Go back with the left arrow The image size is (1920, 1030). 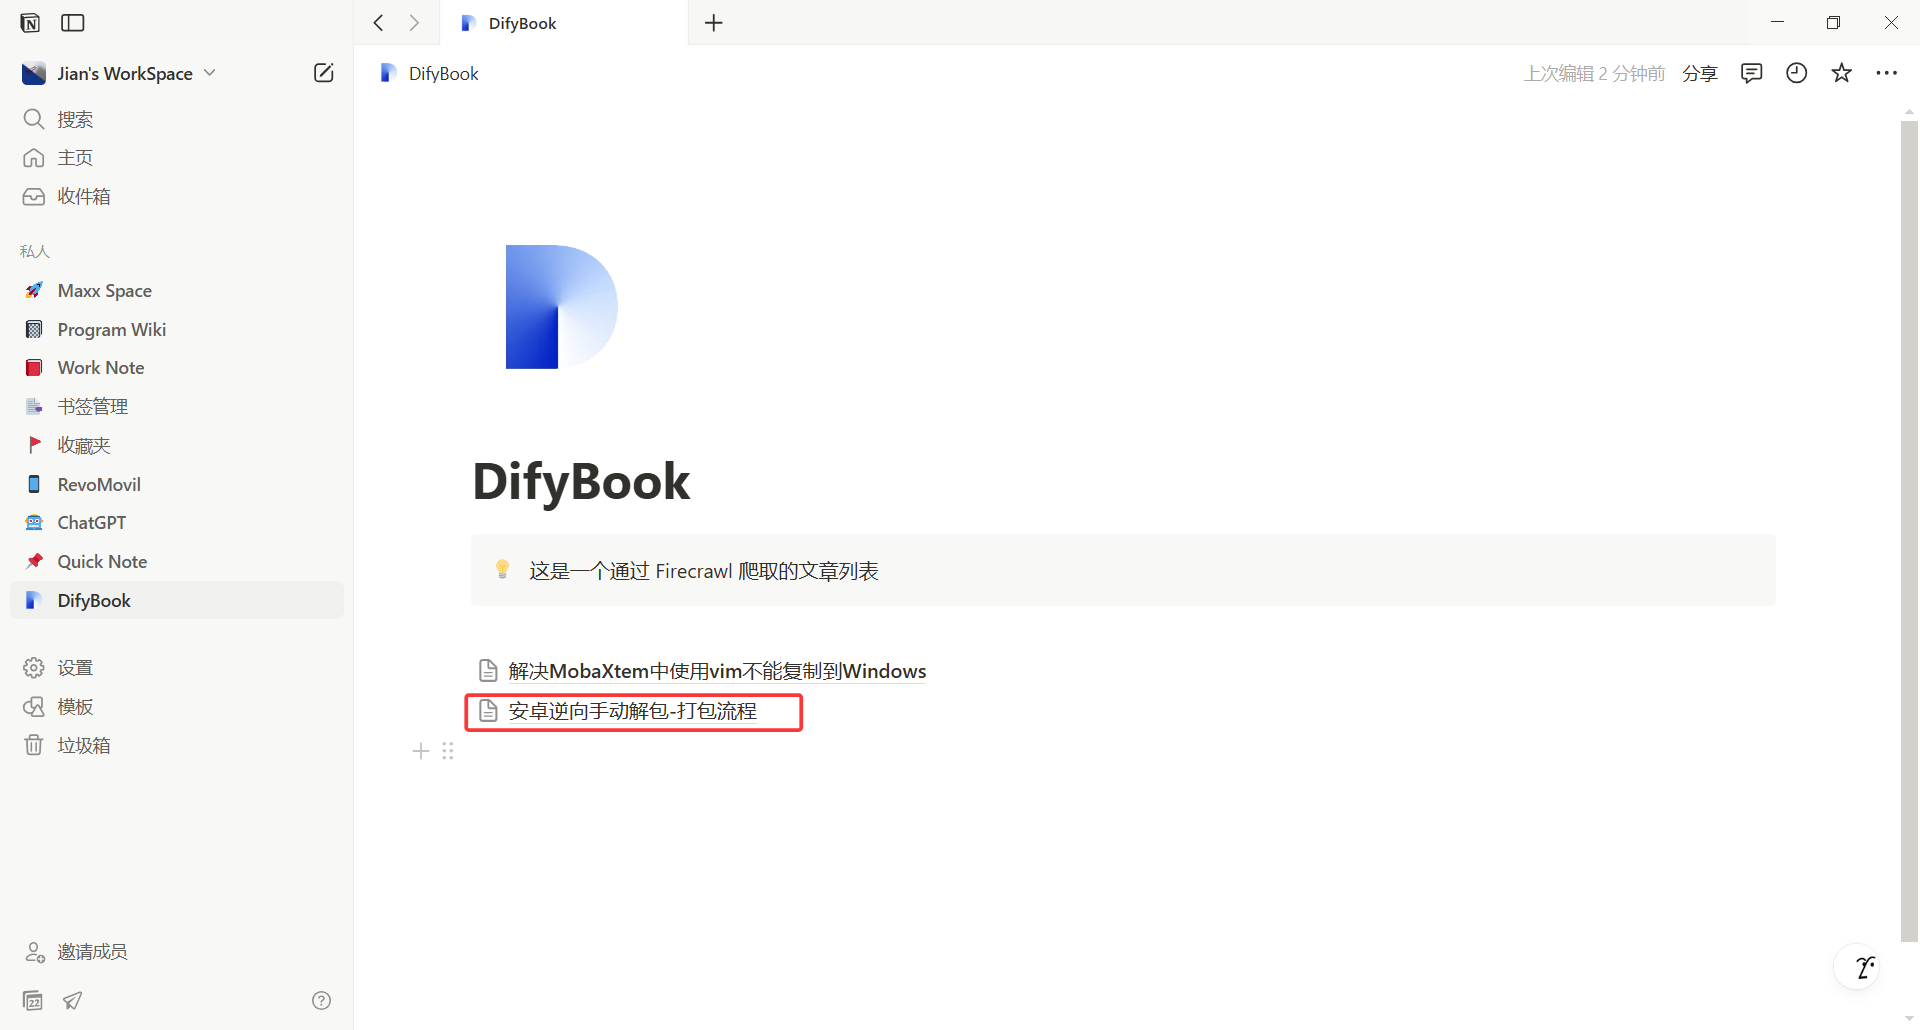378,22
